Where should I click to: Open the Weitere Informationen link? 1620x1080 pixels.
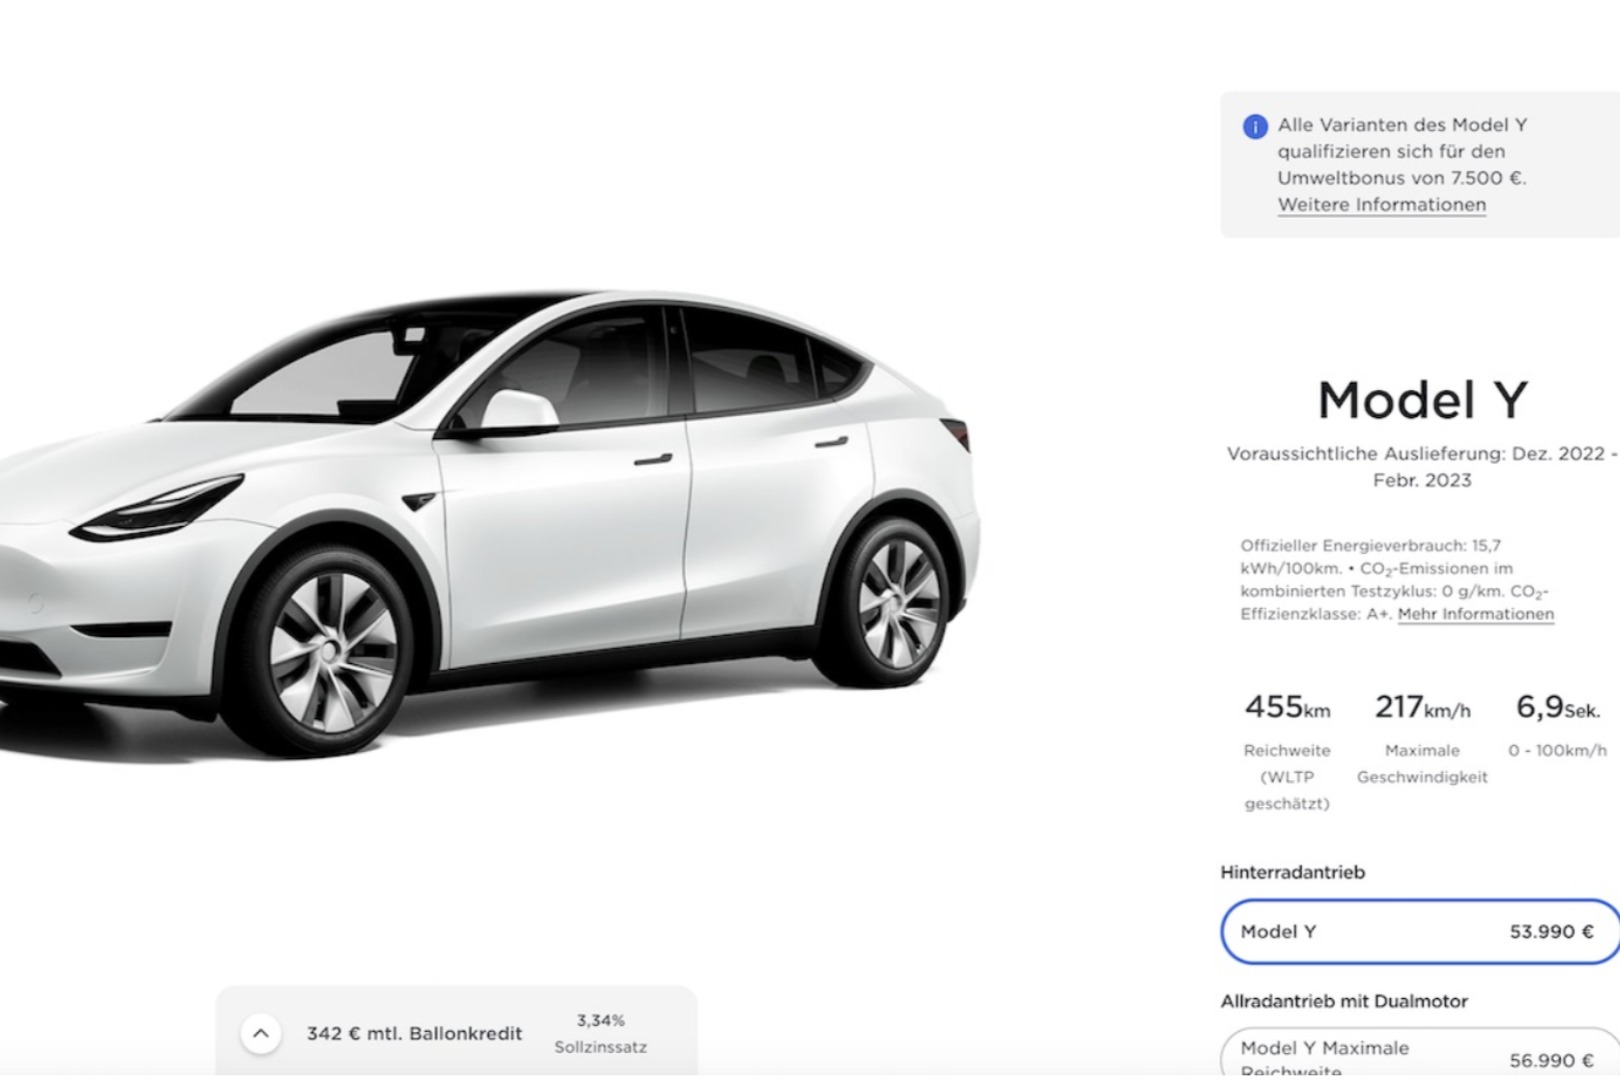[1381, 205]
